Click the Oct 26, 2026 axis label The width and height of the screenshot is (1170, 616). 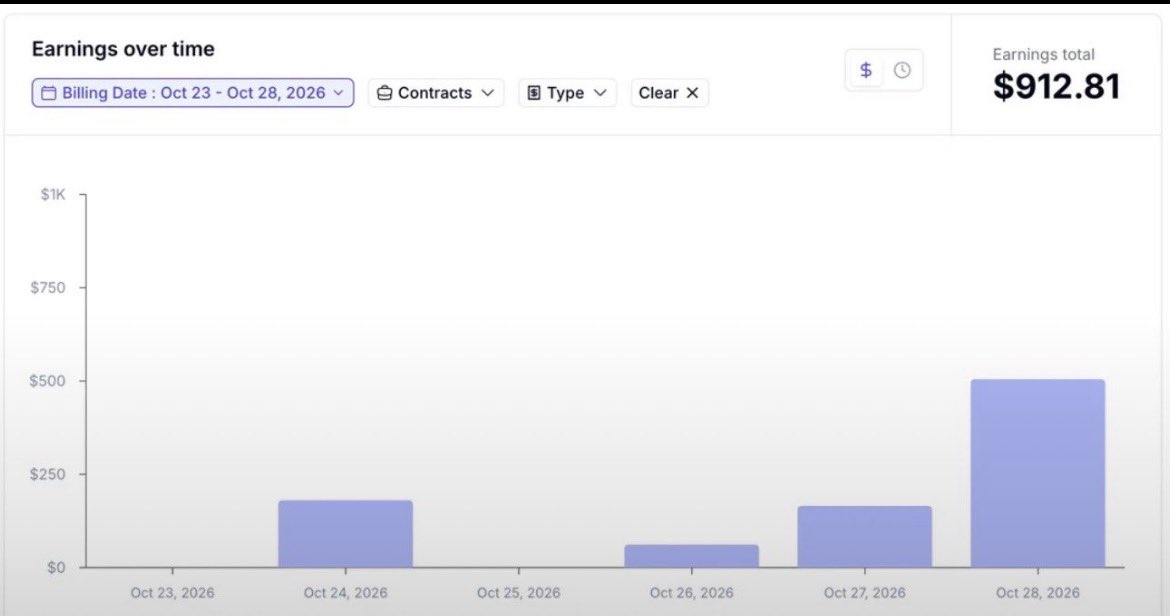(x=692, y=593)
